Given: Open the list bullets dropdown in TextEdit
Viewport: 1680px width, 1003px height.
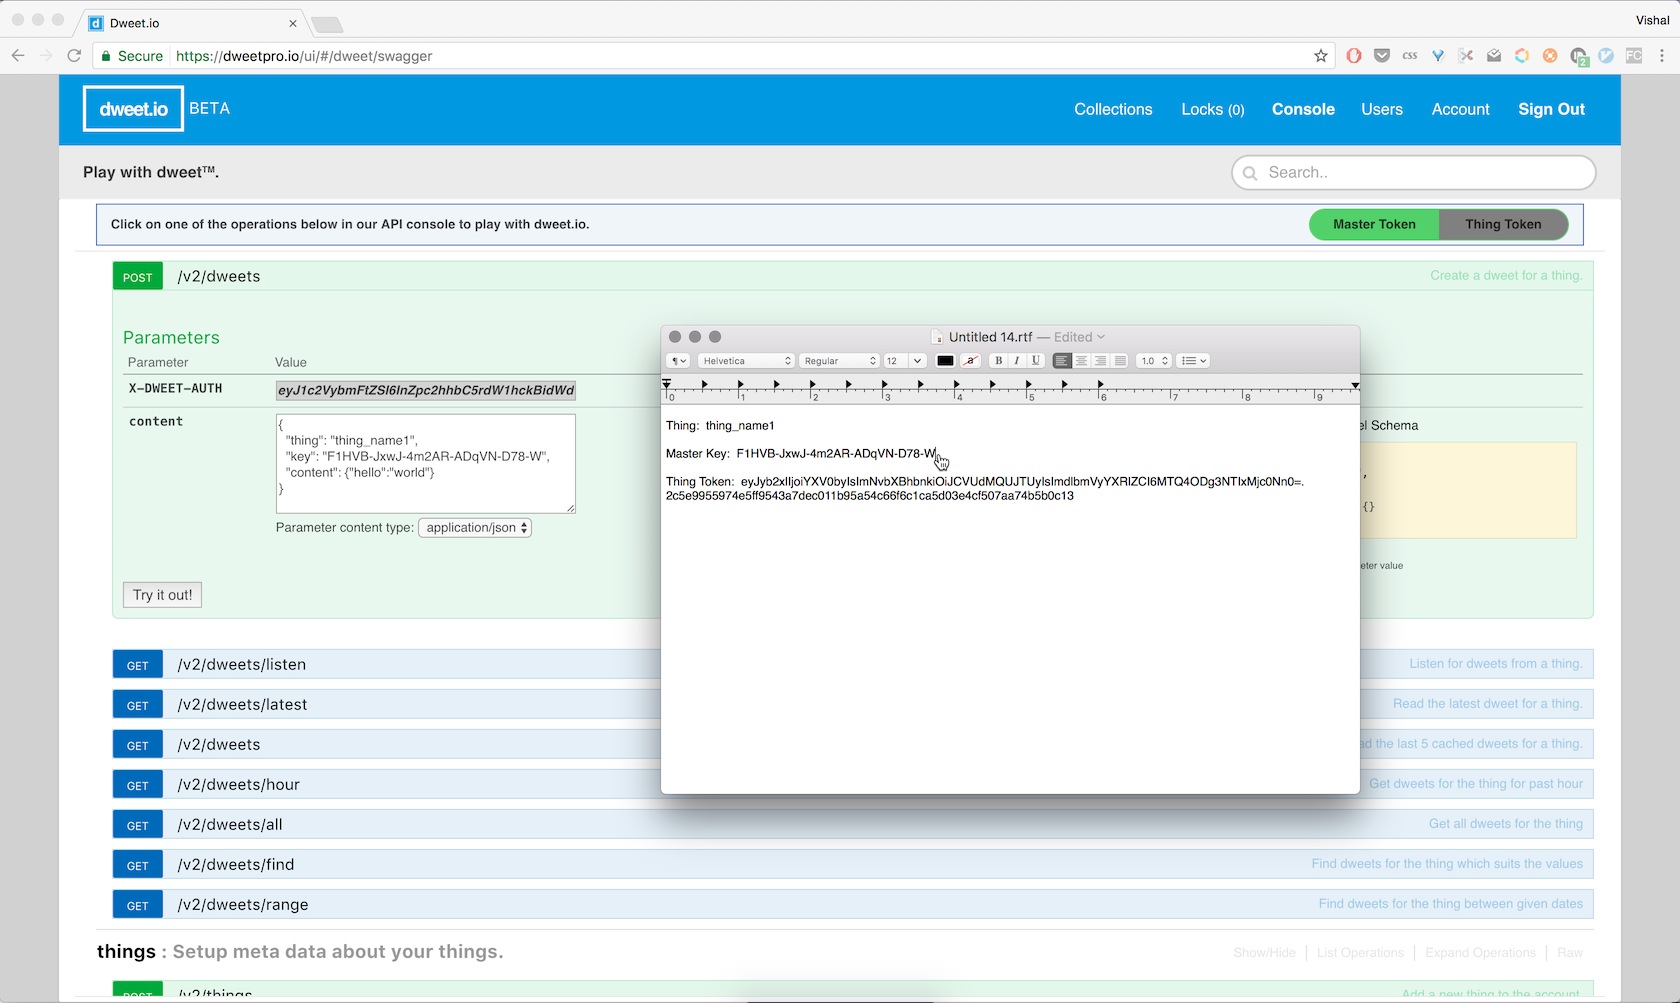Looking at the screenshot, I should click(1194, 361).
